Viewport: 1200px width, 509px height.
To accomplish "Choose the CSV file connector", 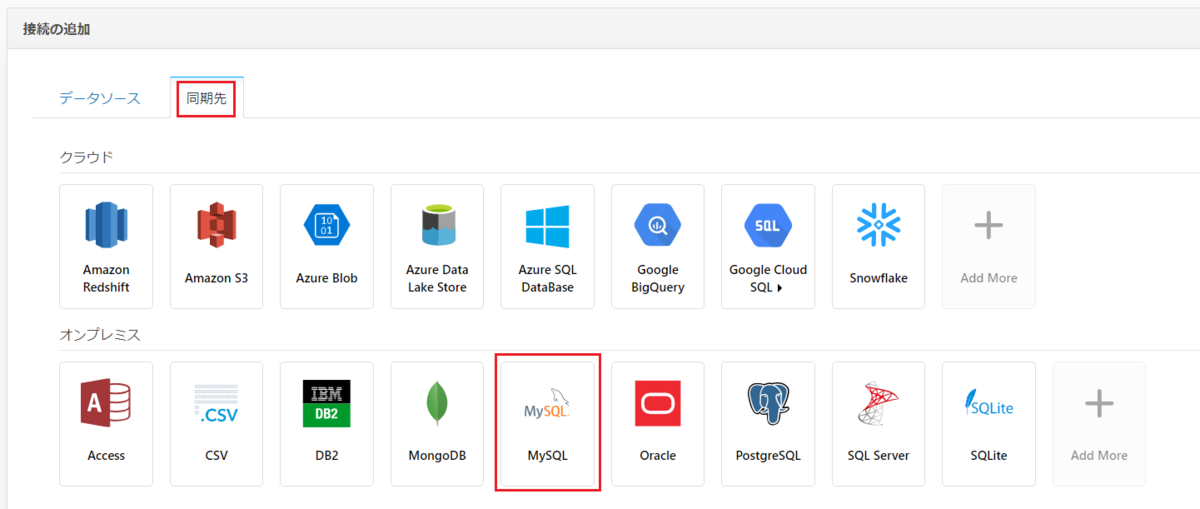I will coord(216,424).
